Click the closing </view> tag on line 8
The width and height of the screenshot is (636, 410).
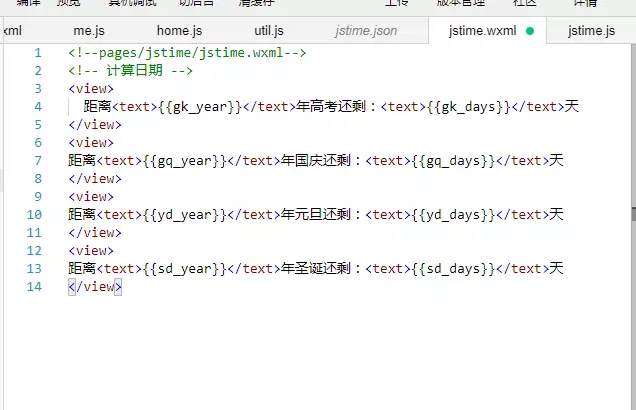95,178
